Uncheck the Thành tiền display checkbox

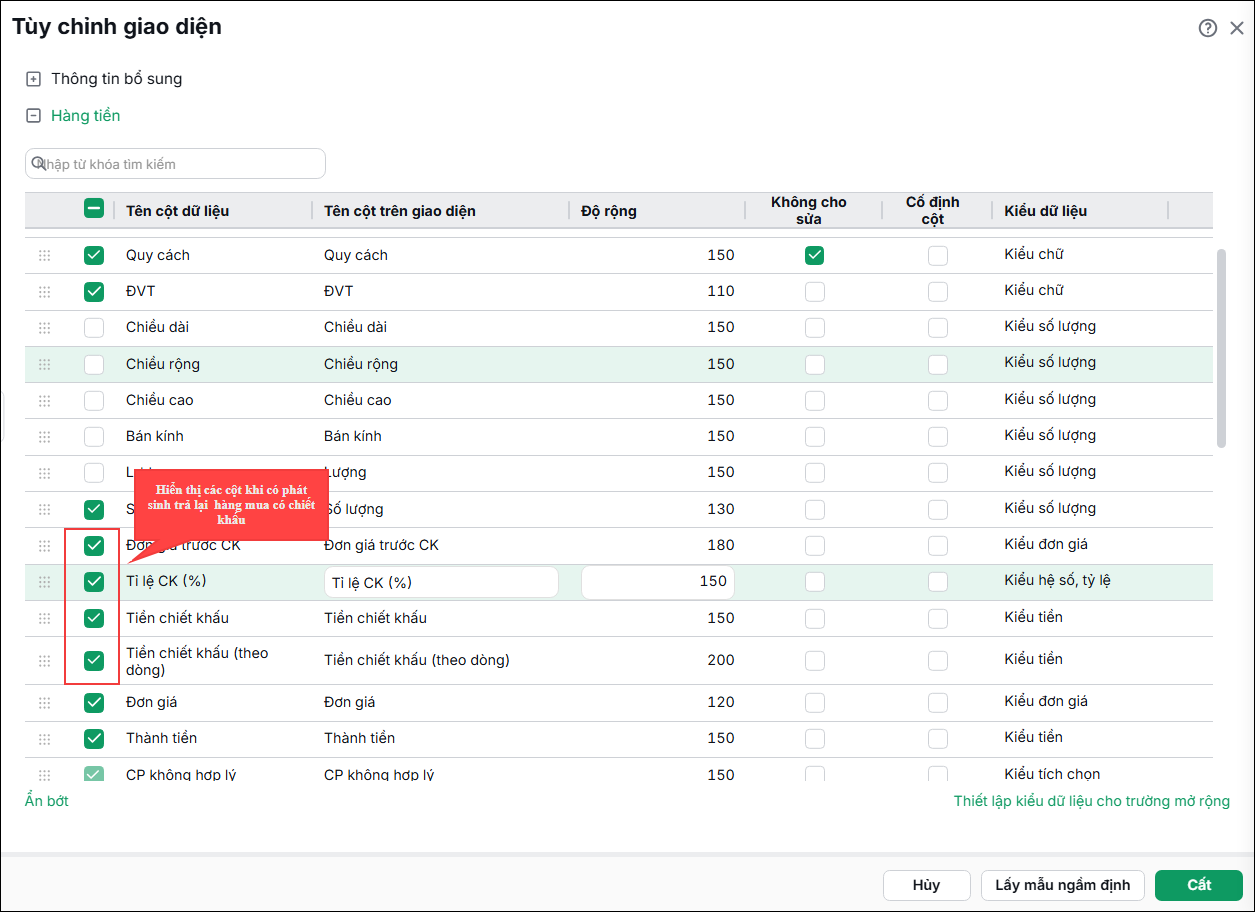94,738
